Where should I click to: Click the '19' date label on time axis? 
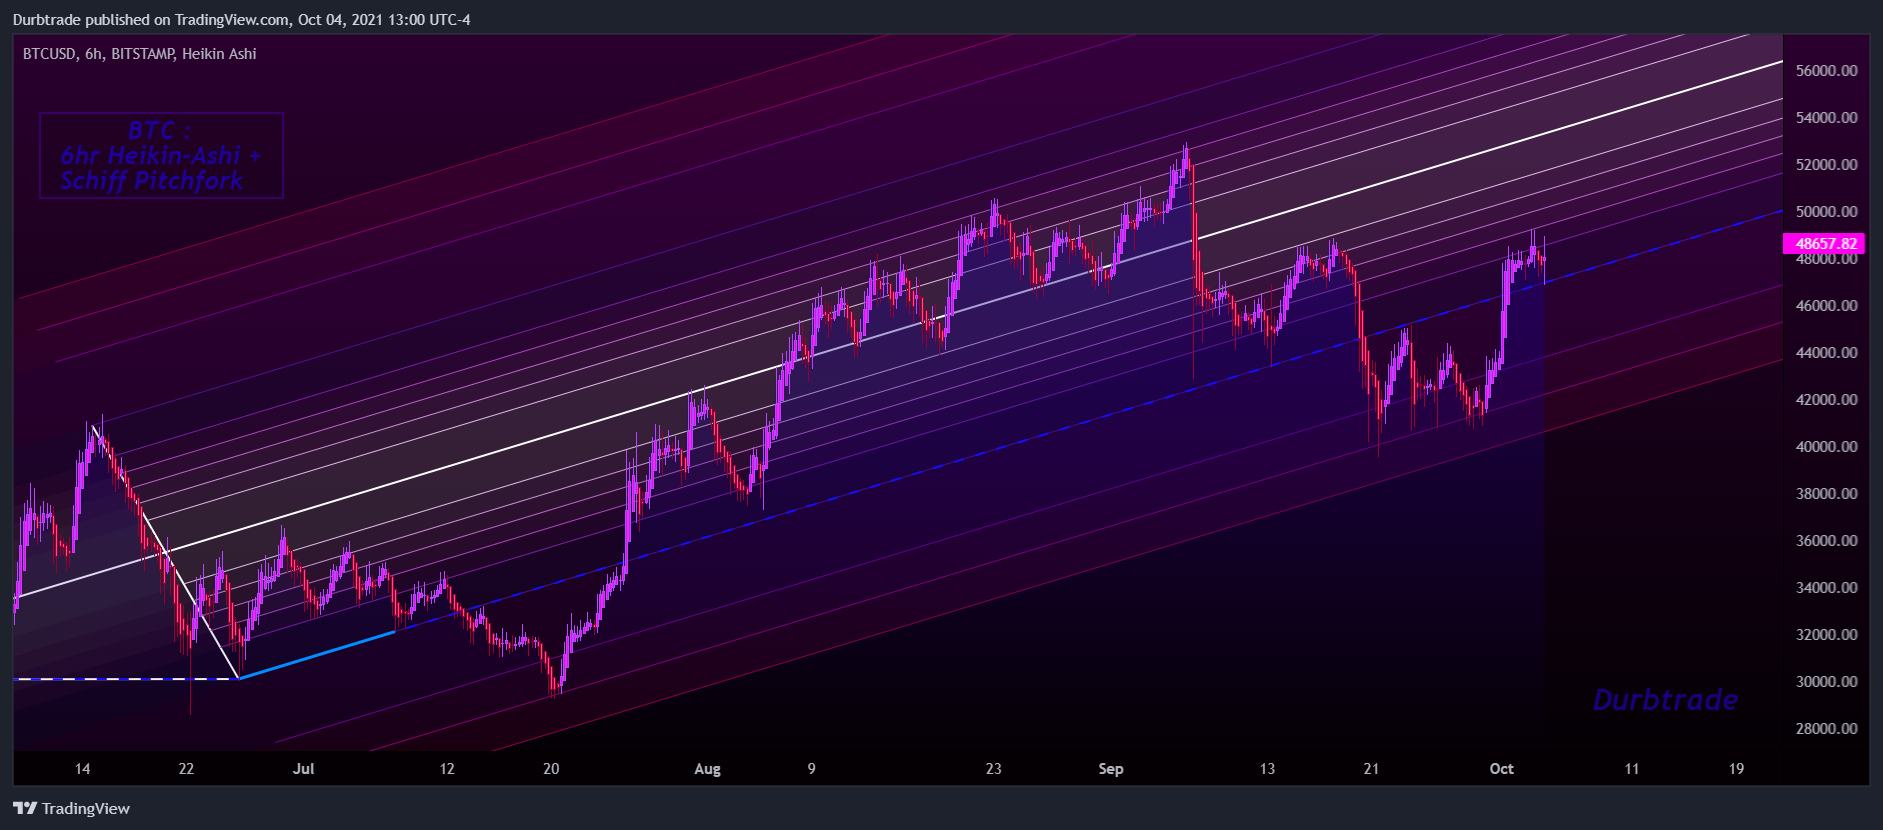(x=1736, y=769)
